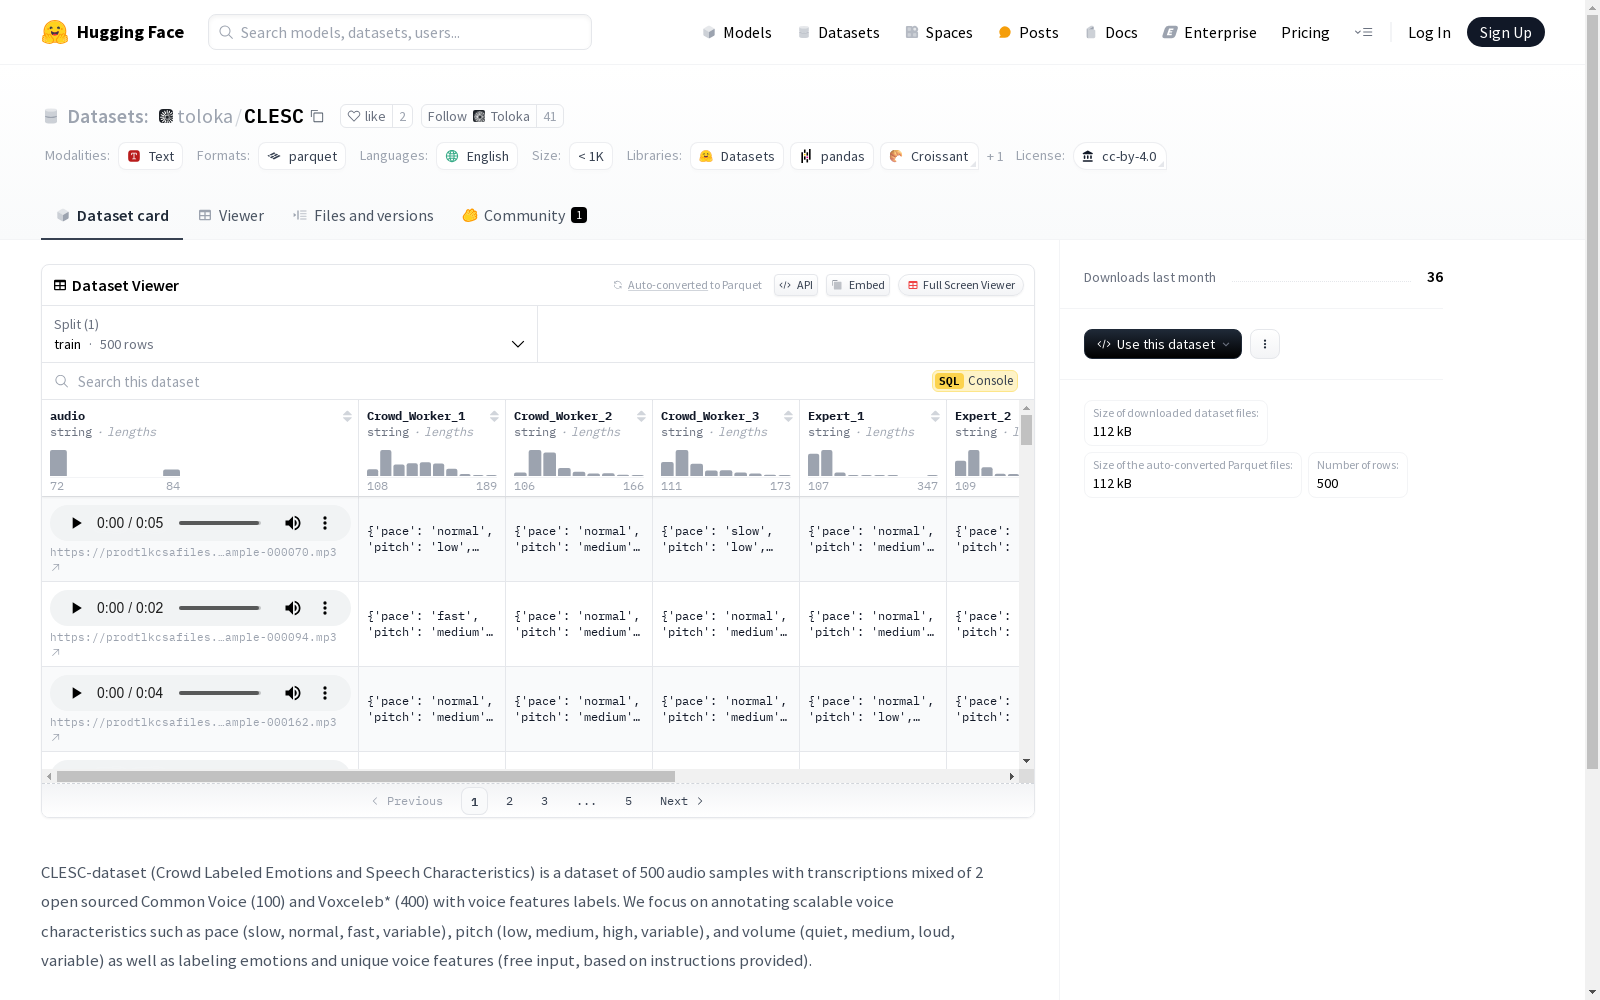
Task: Click the Text modality tag
Action: pos(151,156)
